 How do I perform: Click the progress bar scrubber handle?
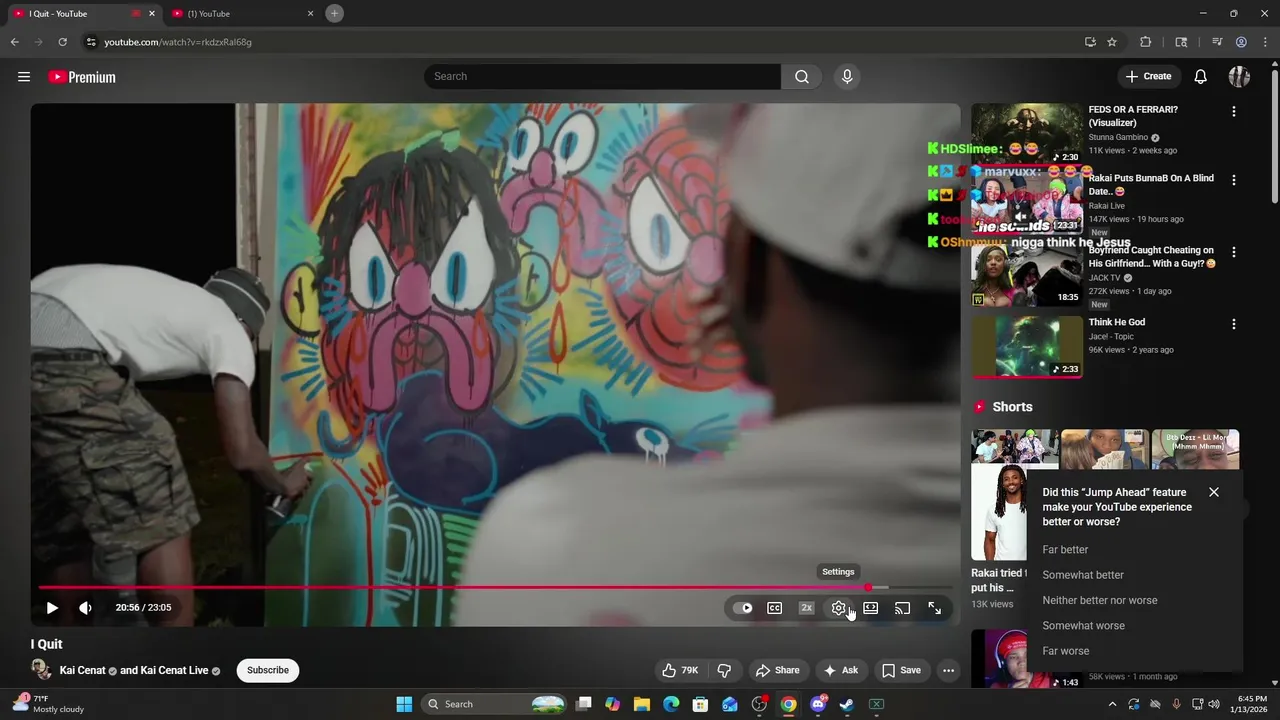[868, 588]
